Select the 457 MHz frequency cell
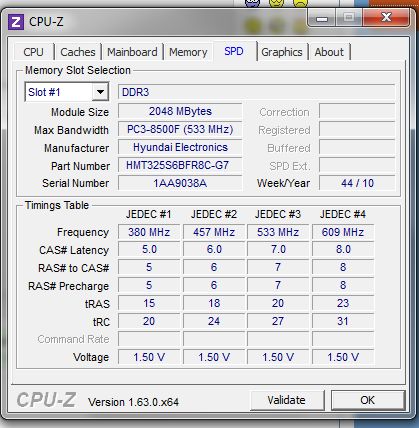 (x=214, y=232)
